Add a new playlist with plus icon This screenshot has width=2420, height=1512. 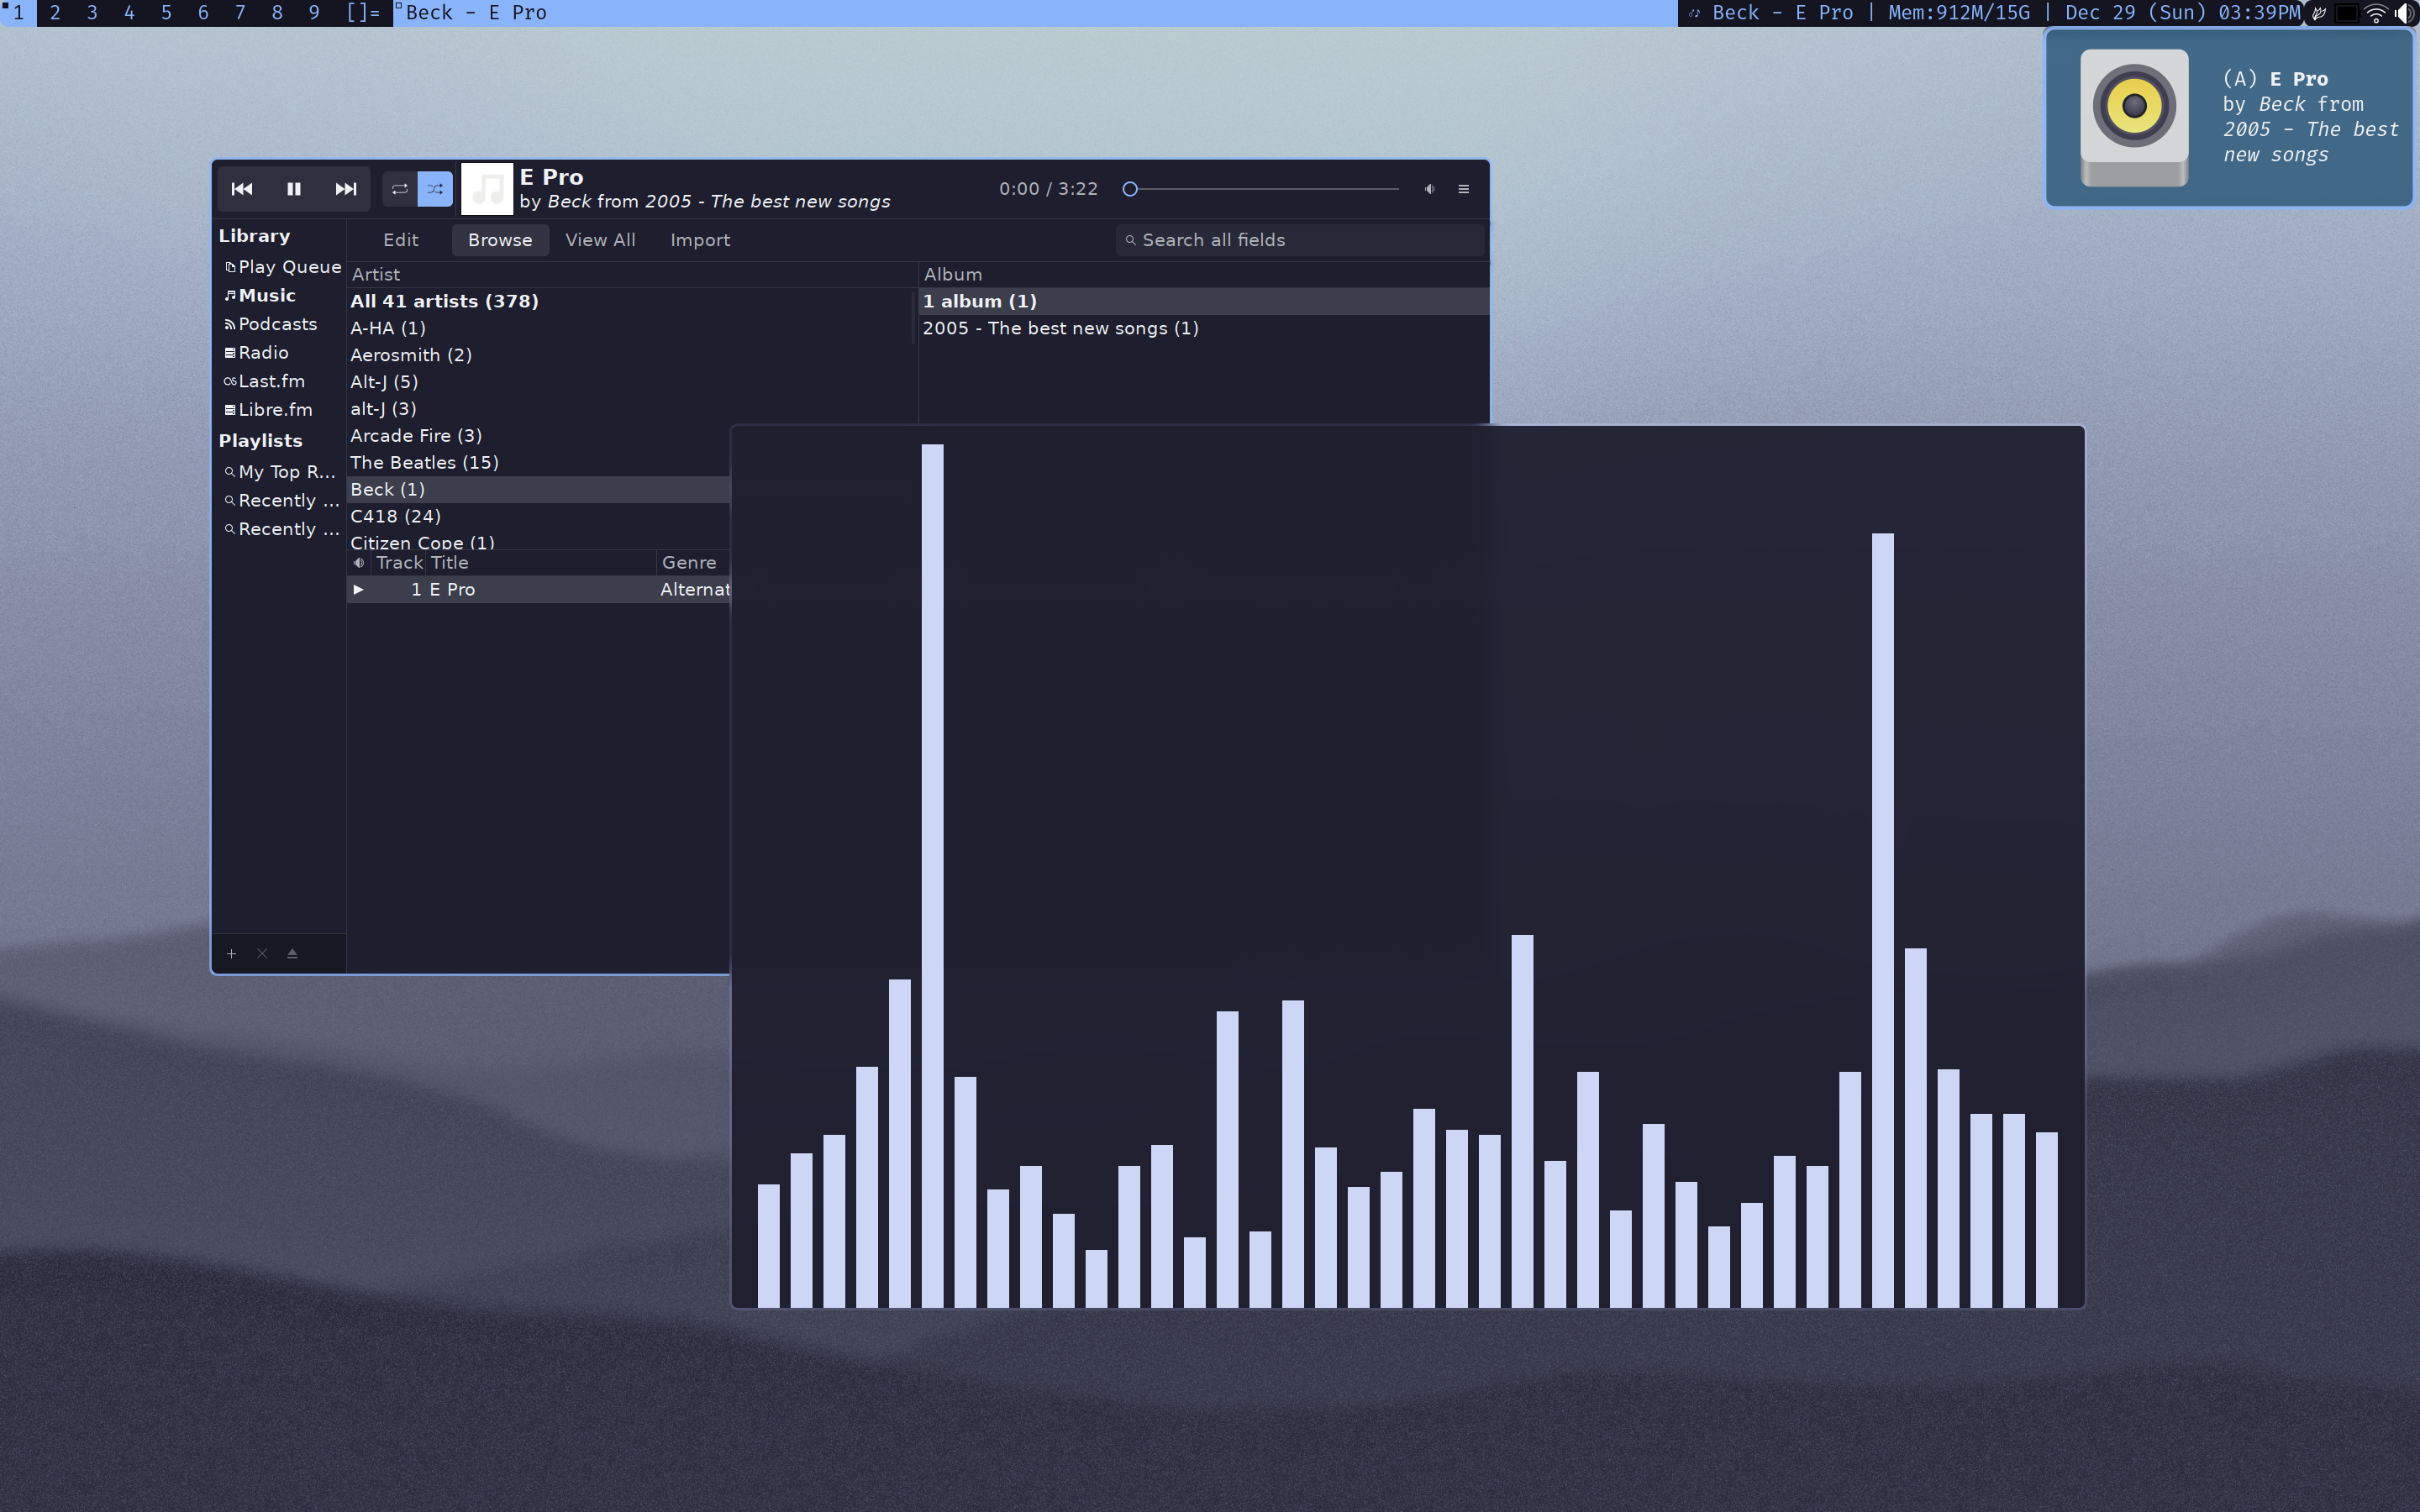pos(231,954)
